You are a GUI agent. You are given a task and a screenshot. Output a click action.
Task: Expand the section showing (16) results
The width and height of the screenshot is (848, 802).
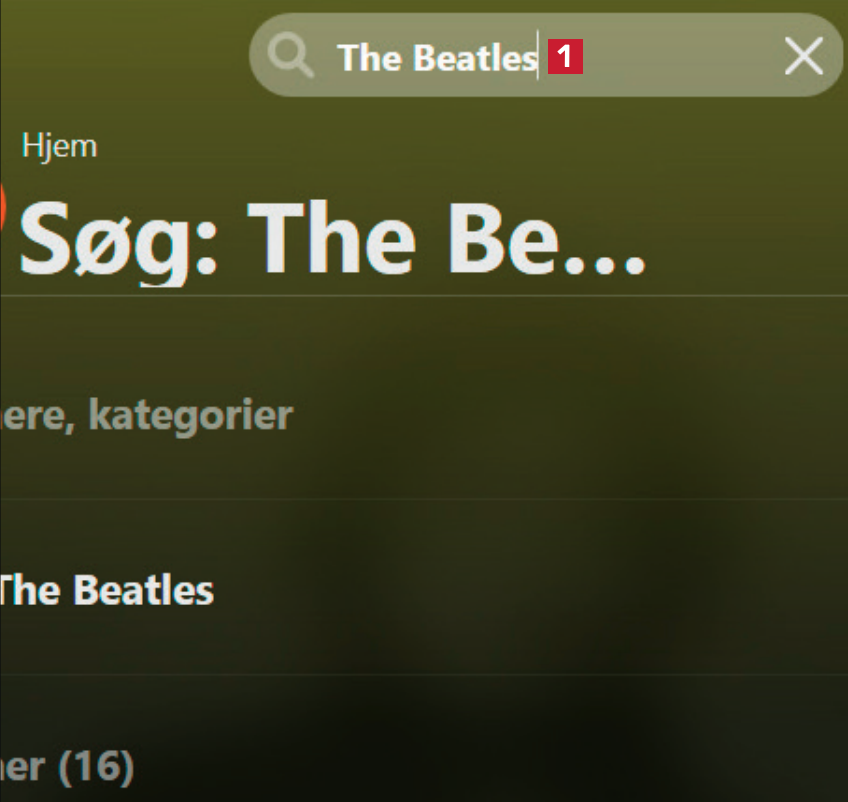(x=65, y=767)
